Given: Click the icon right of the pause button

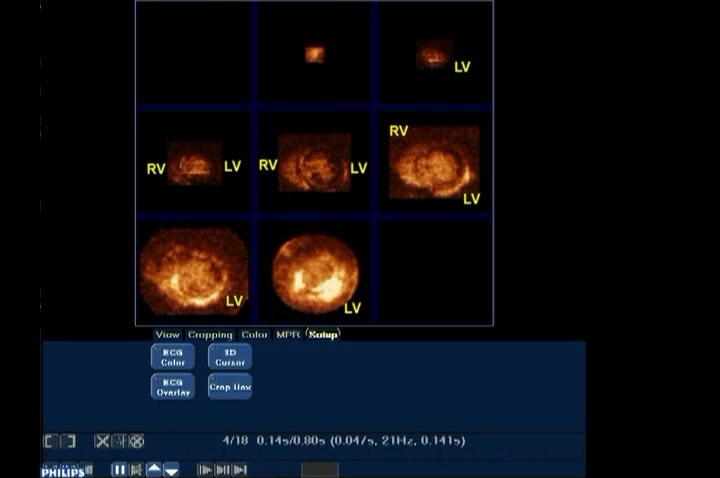Looking at the screenshot, I should [x=136, y=469].
